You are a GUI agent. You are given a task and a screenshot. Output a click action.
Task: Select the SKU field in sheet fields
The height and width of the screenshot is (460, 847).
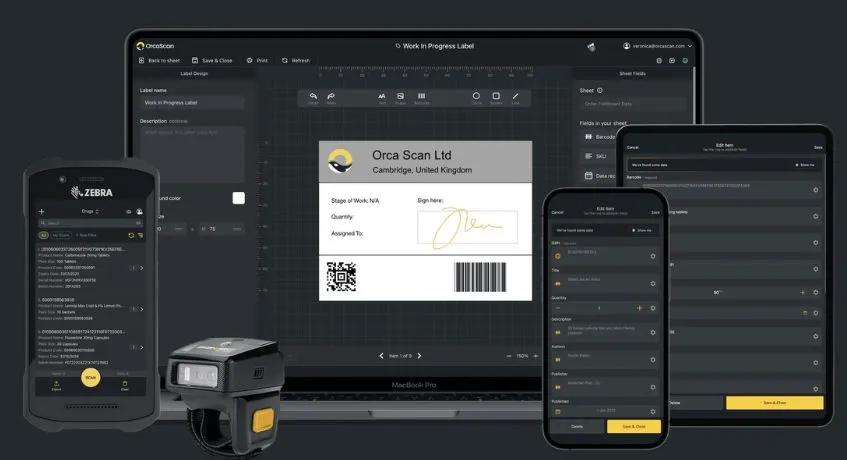click(x=596, y=156)
